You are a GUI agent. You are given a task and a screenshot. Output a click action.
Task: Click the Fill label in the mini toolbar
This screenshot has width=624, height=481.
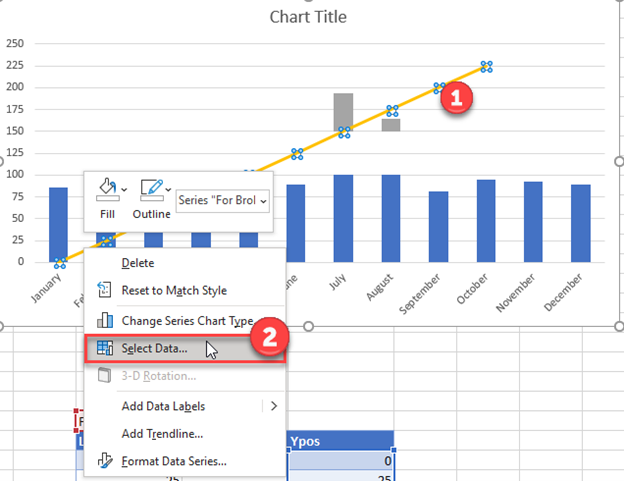[x=107, y=214]
